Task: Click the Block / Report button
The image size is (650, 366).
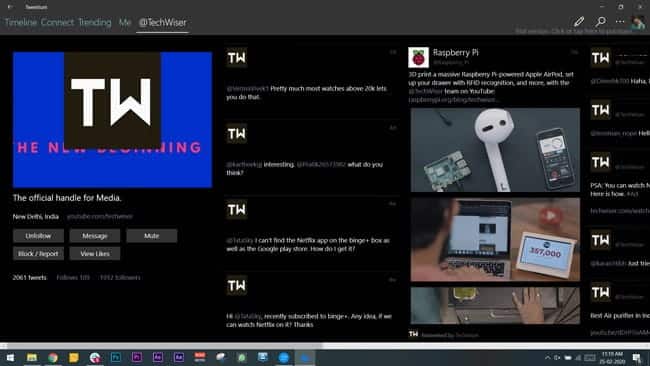Action: [38, 254]
